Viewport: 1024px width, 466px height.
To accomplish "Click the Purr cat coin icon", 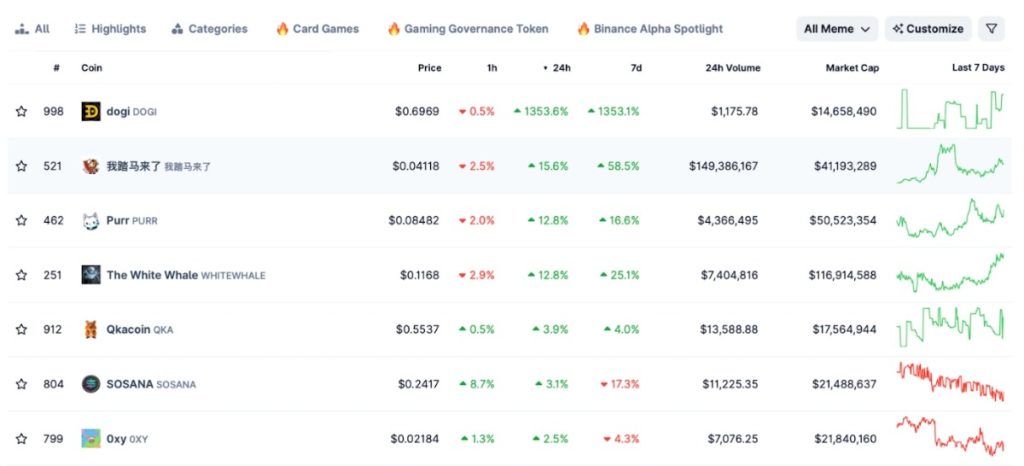I will (91, 220).
